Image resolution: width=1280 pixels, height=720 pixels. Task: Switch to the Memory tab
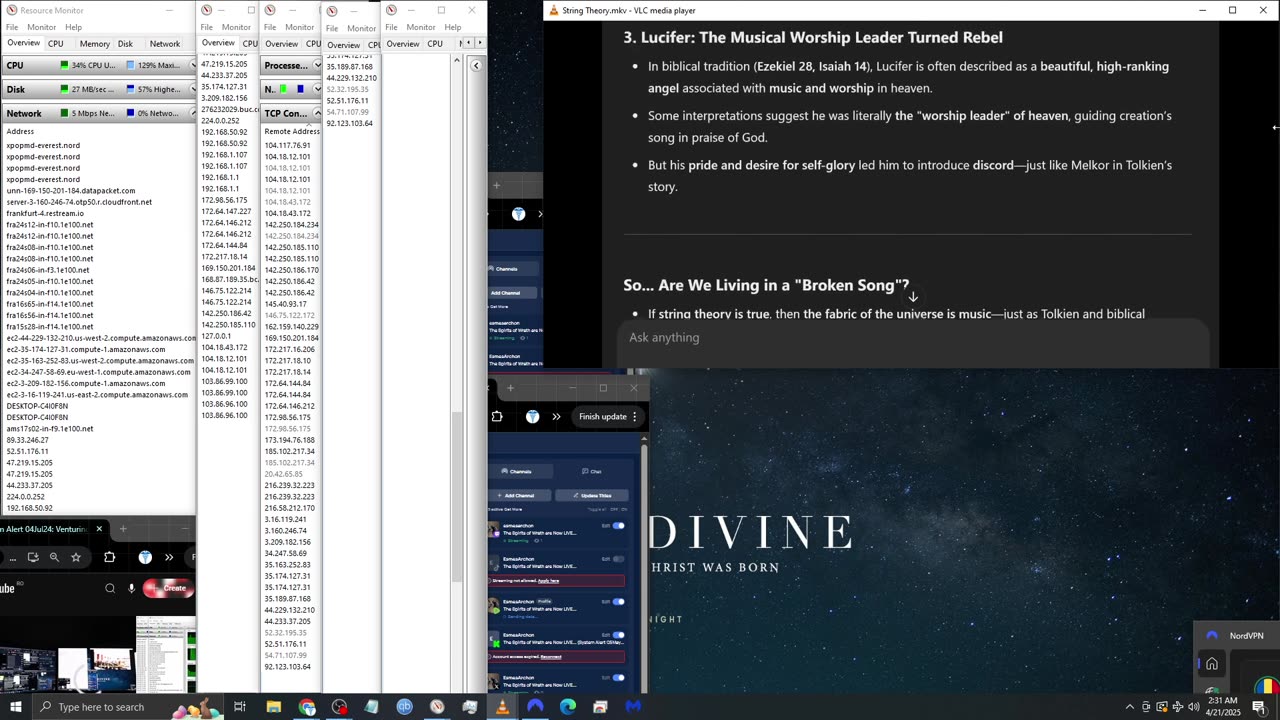pos(94,44)
